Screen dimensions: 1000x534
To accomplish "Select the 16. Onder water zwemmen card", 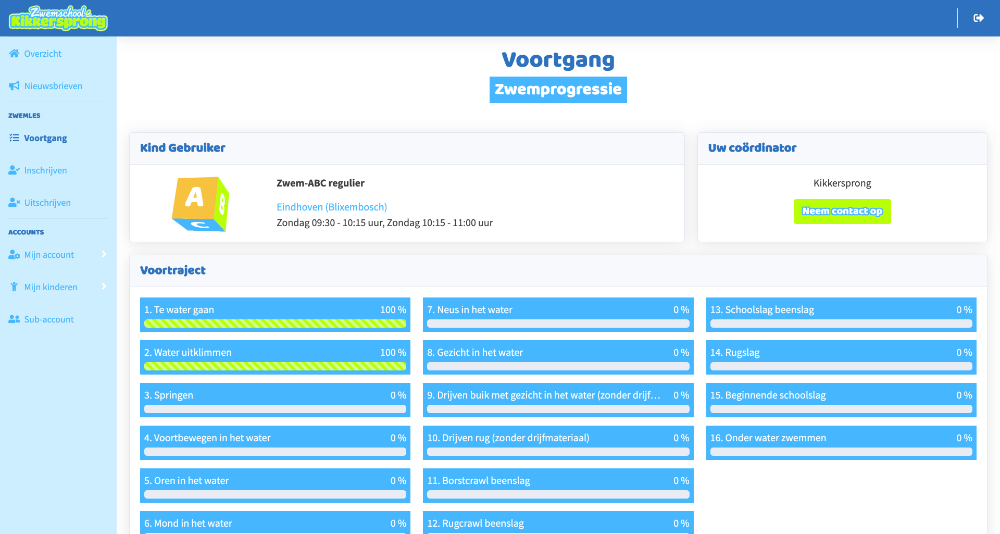I will point(840,442).
